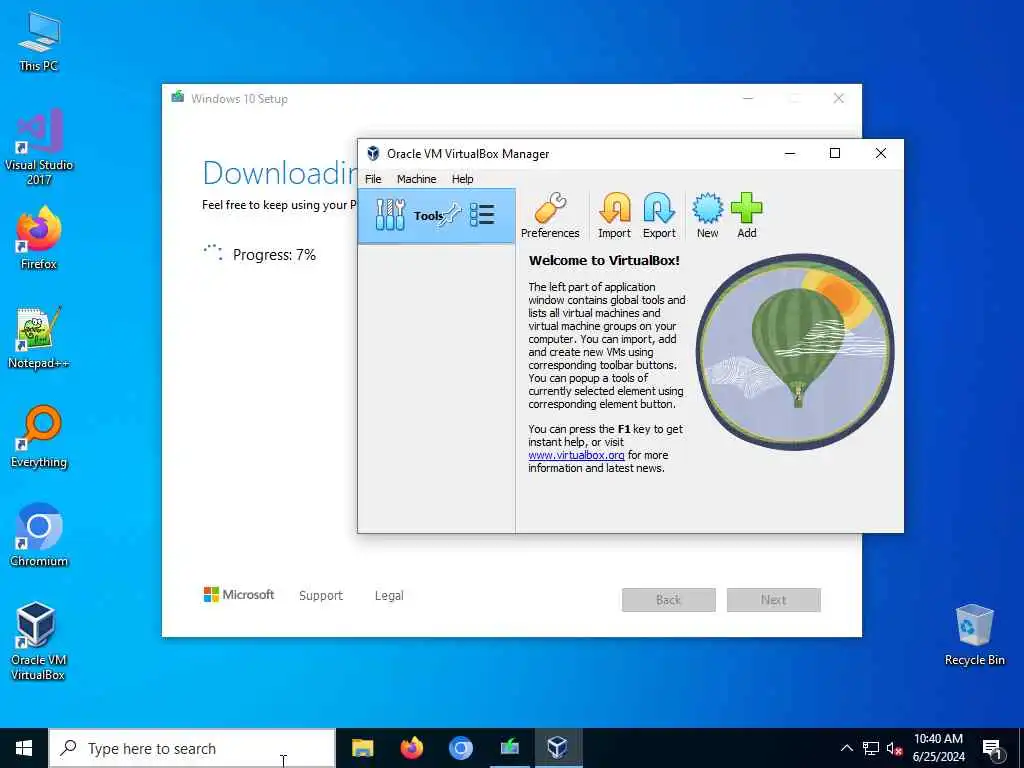Screen dimensions: 1024x768
Task: Click the taskbar search box
Action: coord(192,748)
